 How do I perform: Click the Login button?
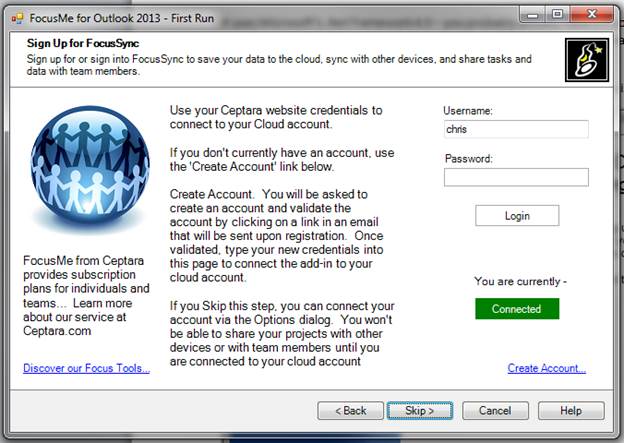coord(517,216)
